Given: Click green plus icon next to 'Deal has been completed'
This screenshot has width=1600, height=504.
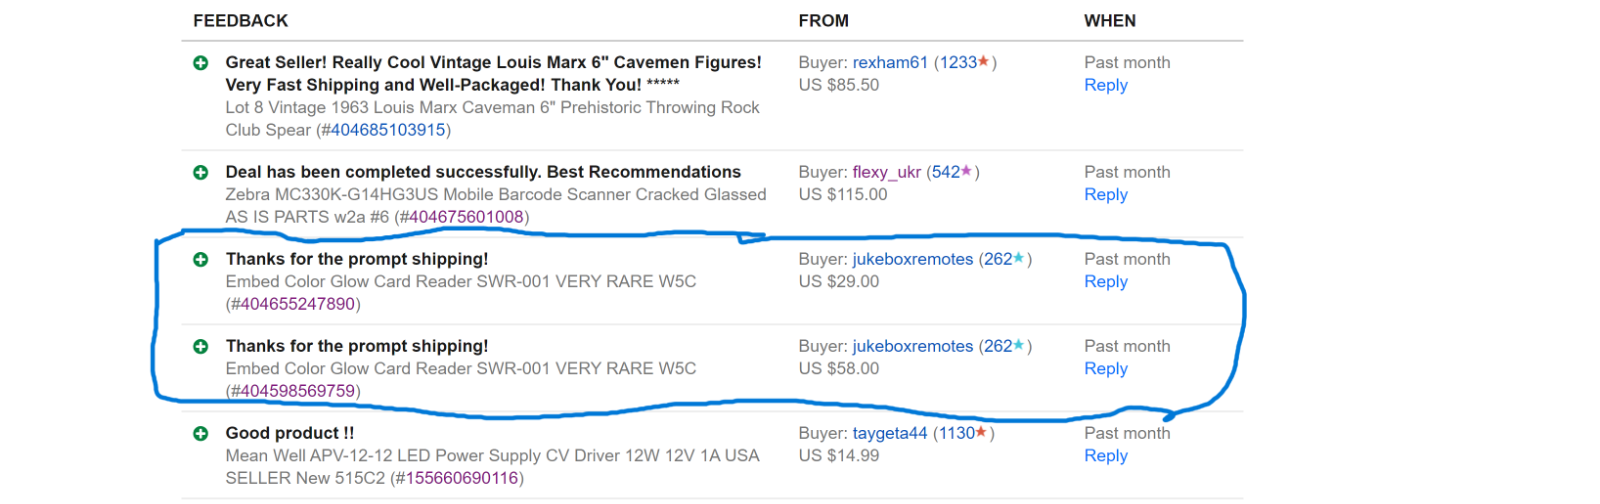Looking at the screenshot, I should [x=201, y=173].
